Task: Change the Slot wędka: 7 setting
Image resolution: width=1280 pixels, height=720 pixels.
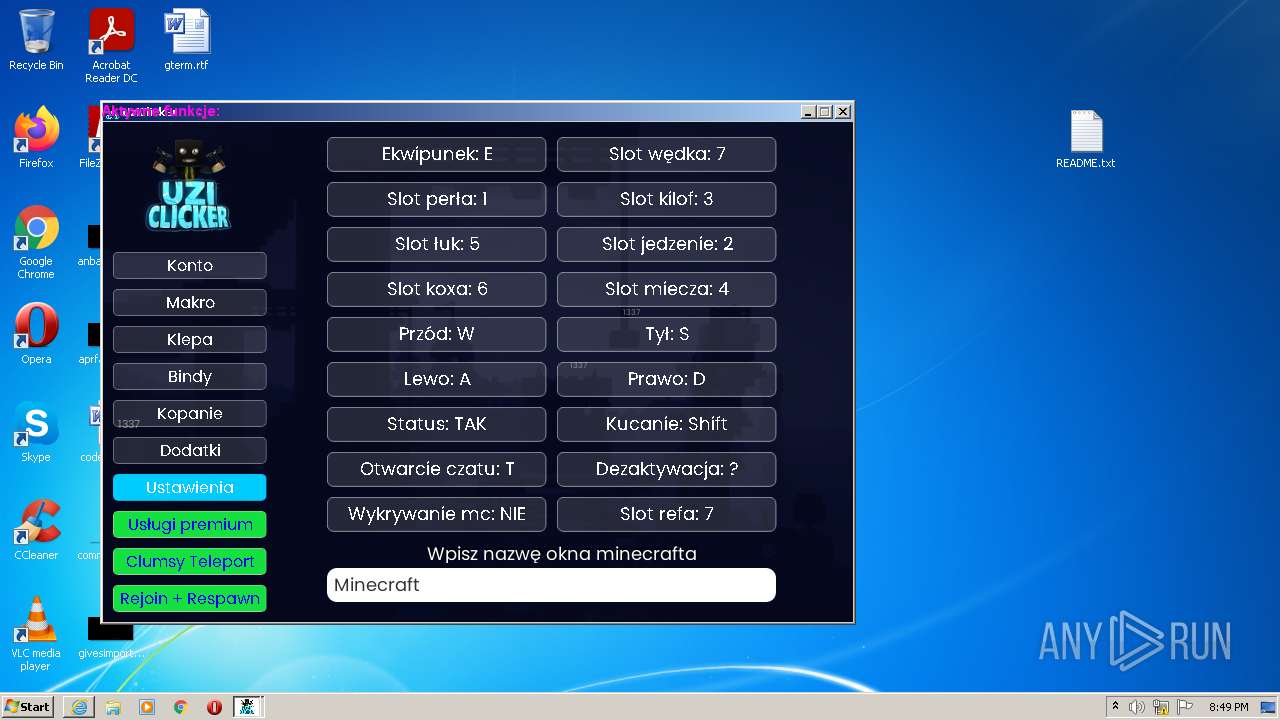Action: pos(667,154)
